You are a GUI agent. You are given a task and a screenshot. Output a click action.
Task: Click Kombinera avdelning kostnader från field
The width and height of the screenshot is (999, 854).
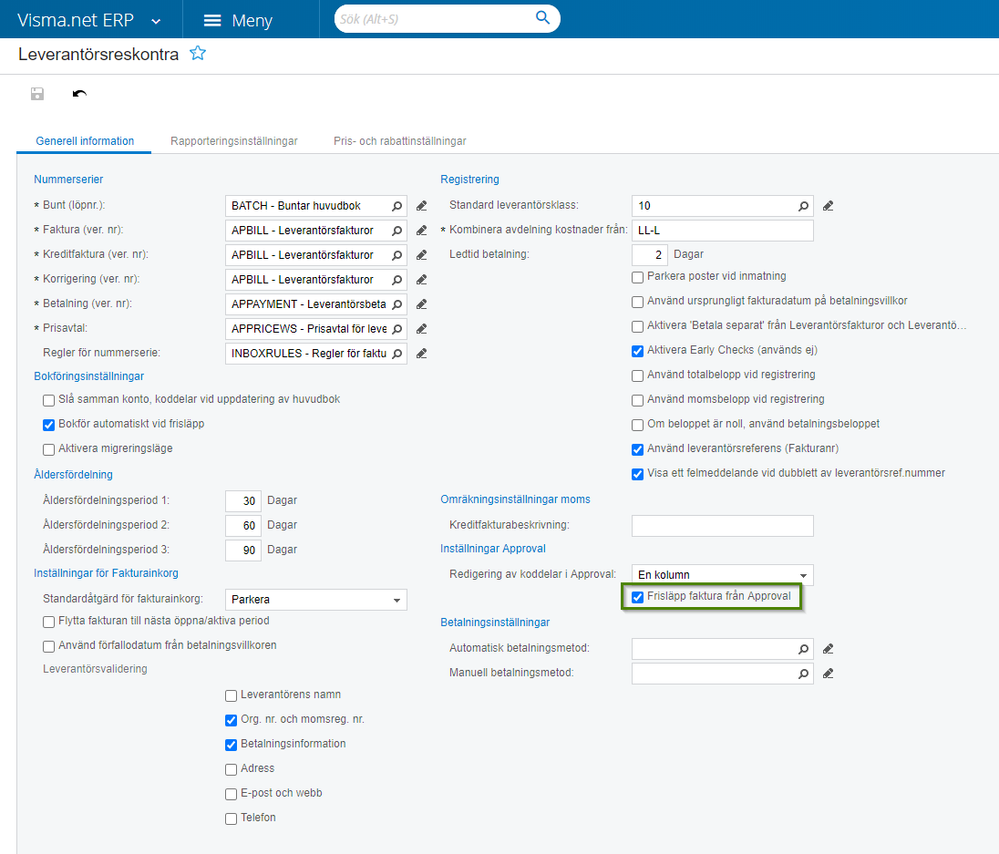[722, 231]
